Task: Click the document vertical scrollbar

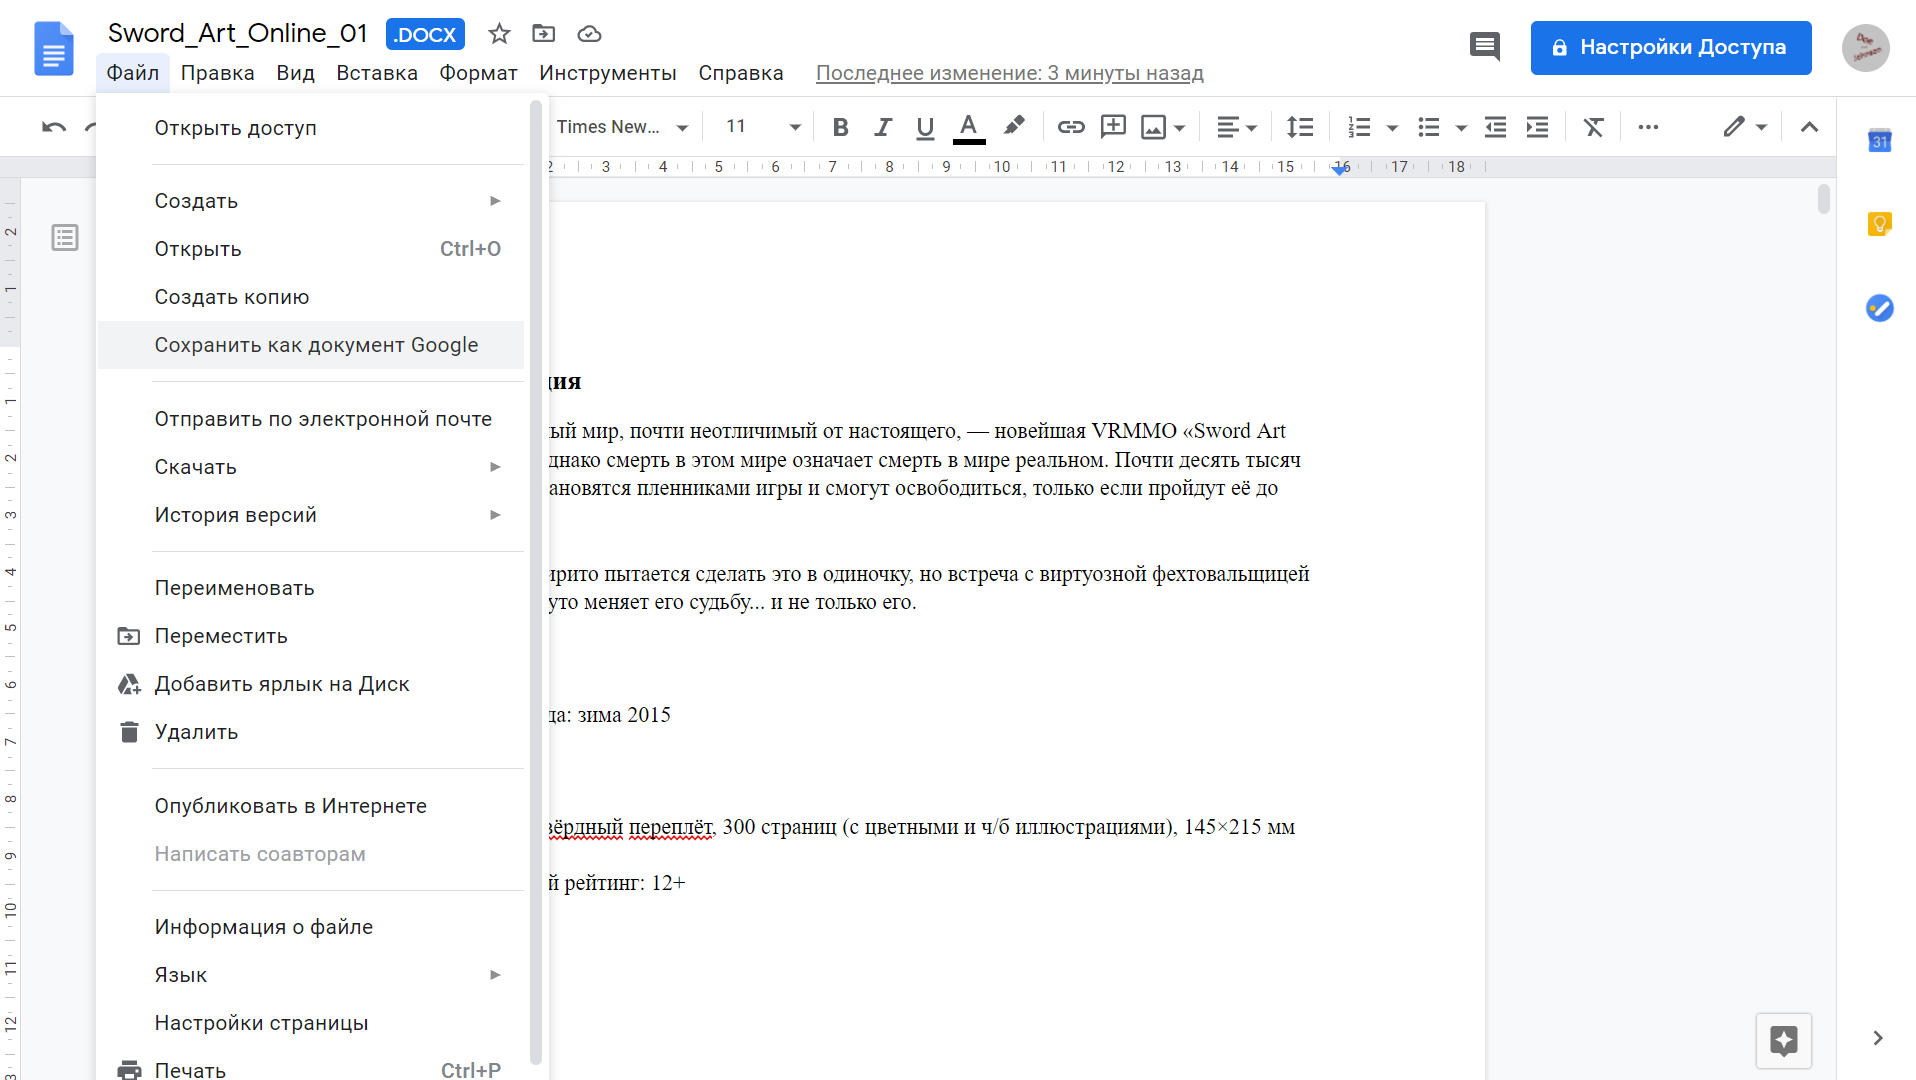Action: click(x=1823, y=200)
